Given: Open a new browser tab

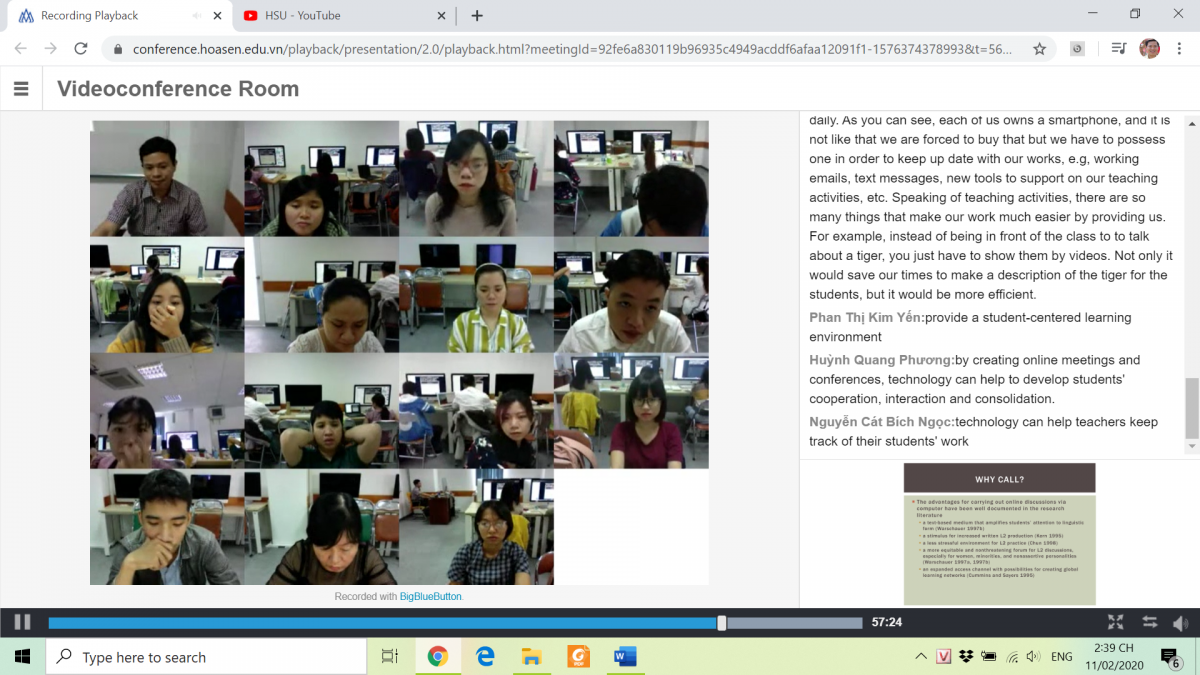Looking at the screenshot, I should coord(477,15).
